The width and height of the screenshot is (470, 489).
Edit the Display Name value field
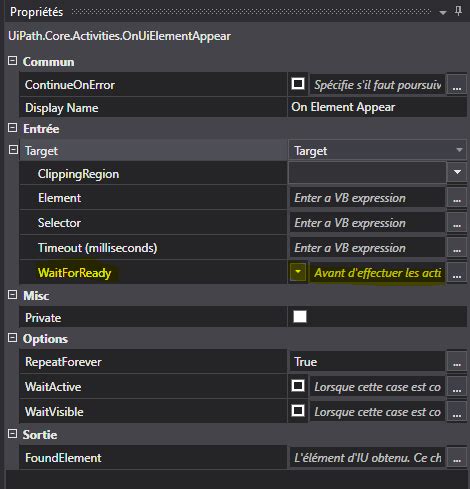coord(377,107)
